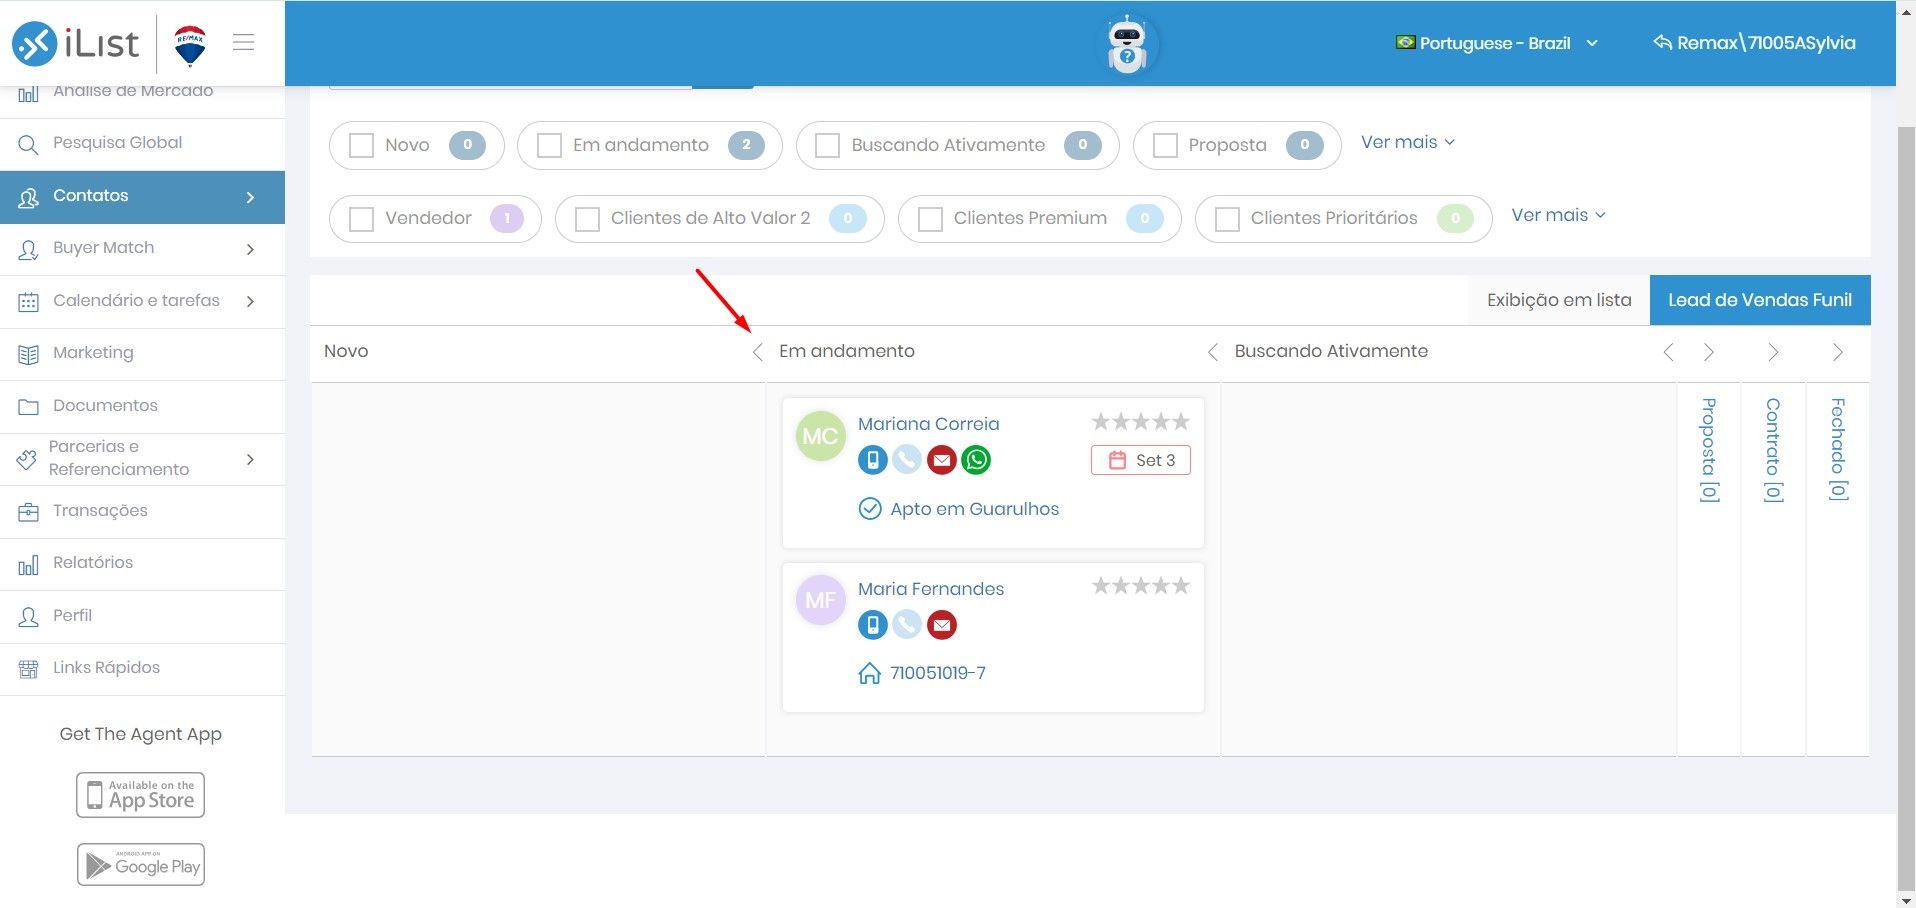Viewport: 1916px width, 908px height.
Task: Click the Set 3 date button
Action: pyautogui.click(x=1141, y=460)
